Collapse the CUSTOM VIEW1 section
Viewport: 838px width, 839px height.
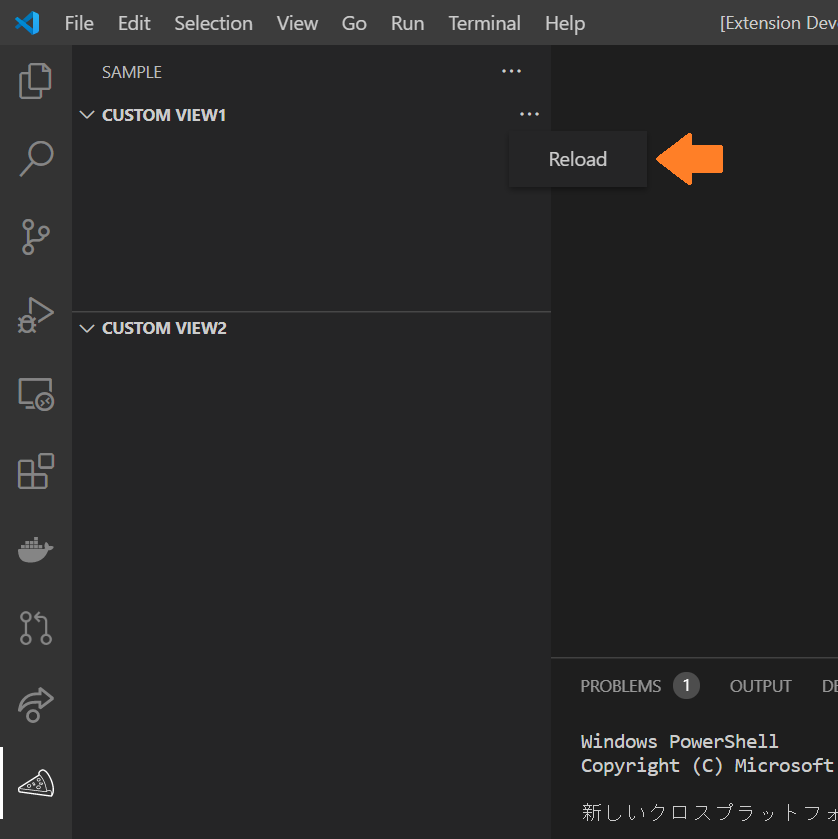[x=87, y=115]
